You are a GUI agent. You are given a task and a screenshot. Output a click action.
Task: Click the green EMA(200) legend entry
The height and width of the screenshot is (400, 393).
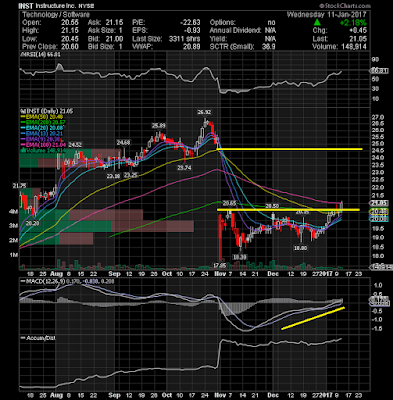pyautogui.click(x=44, y=122)
